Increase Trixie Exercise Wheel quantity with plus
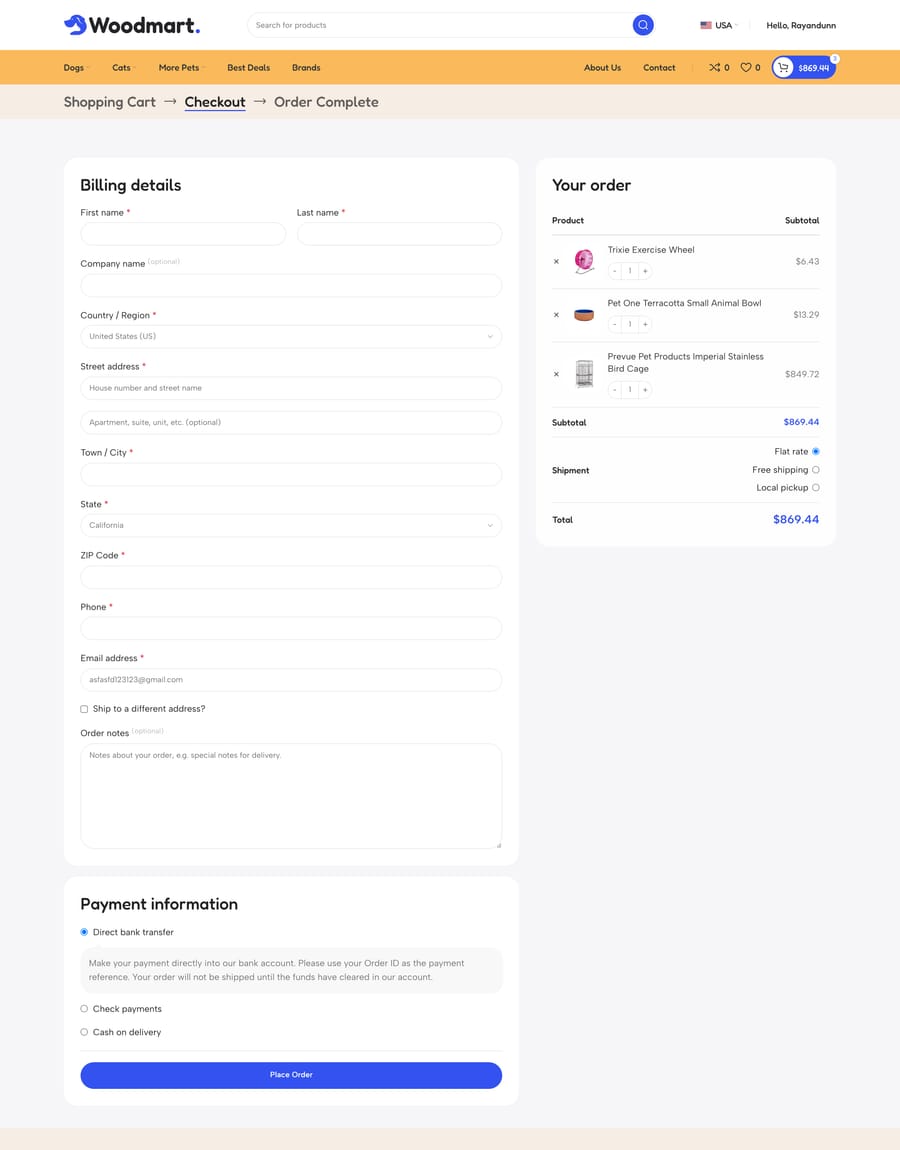The width and height of the screenshot is (900, 1150). [645, 271]
